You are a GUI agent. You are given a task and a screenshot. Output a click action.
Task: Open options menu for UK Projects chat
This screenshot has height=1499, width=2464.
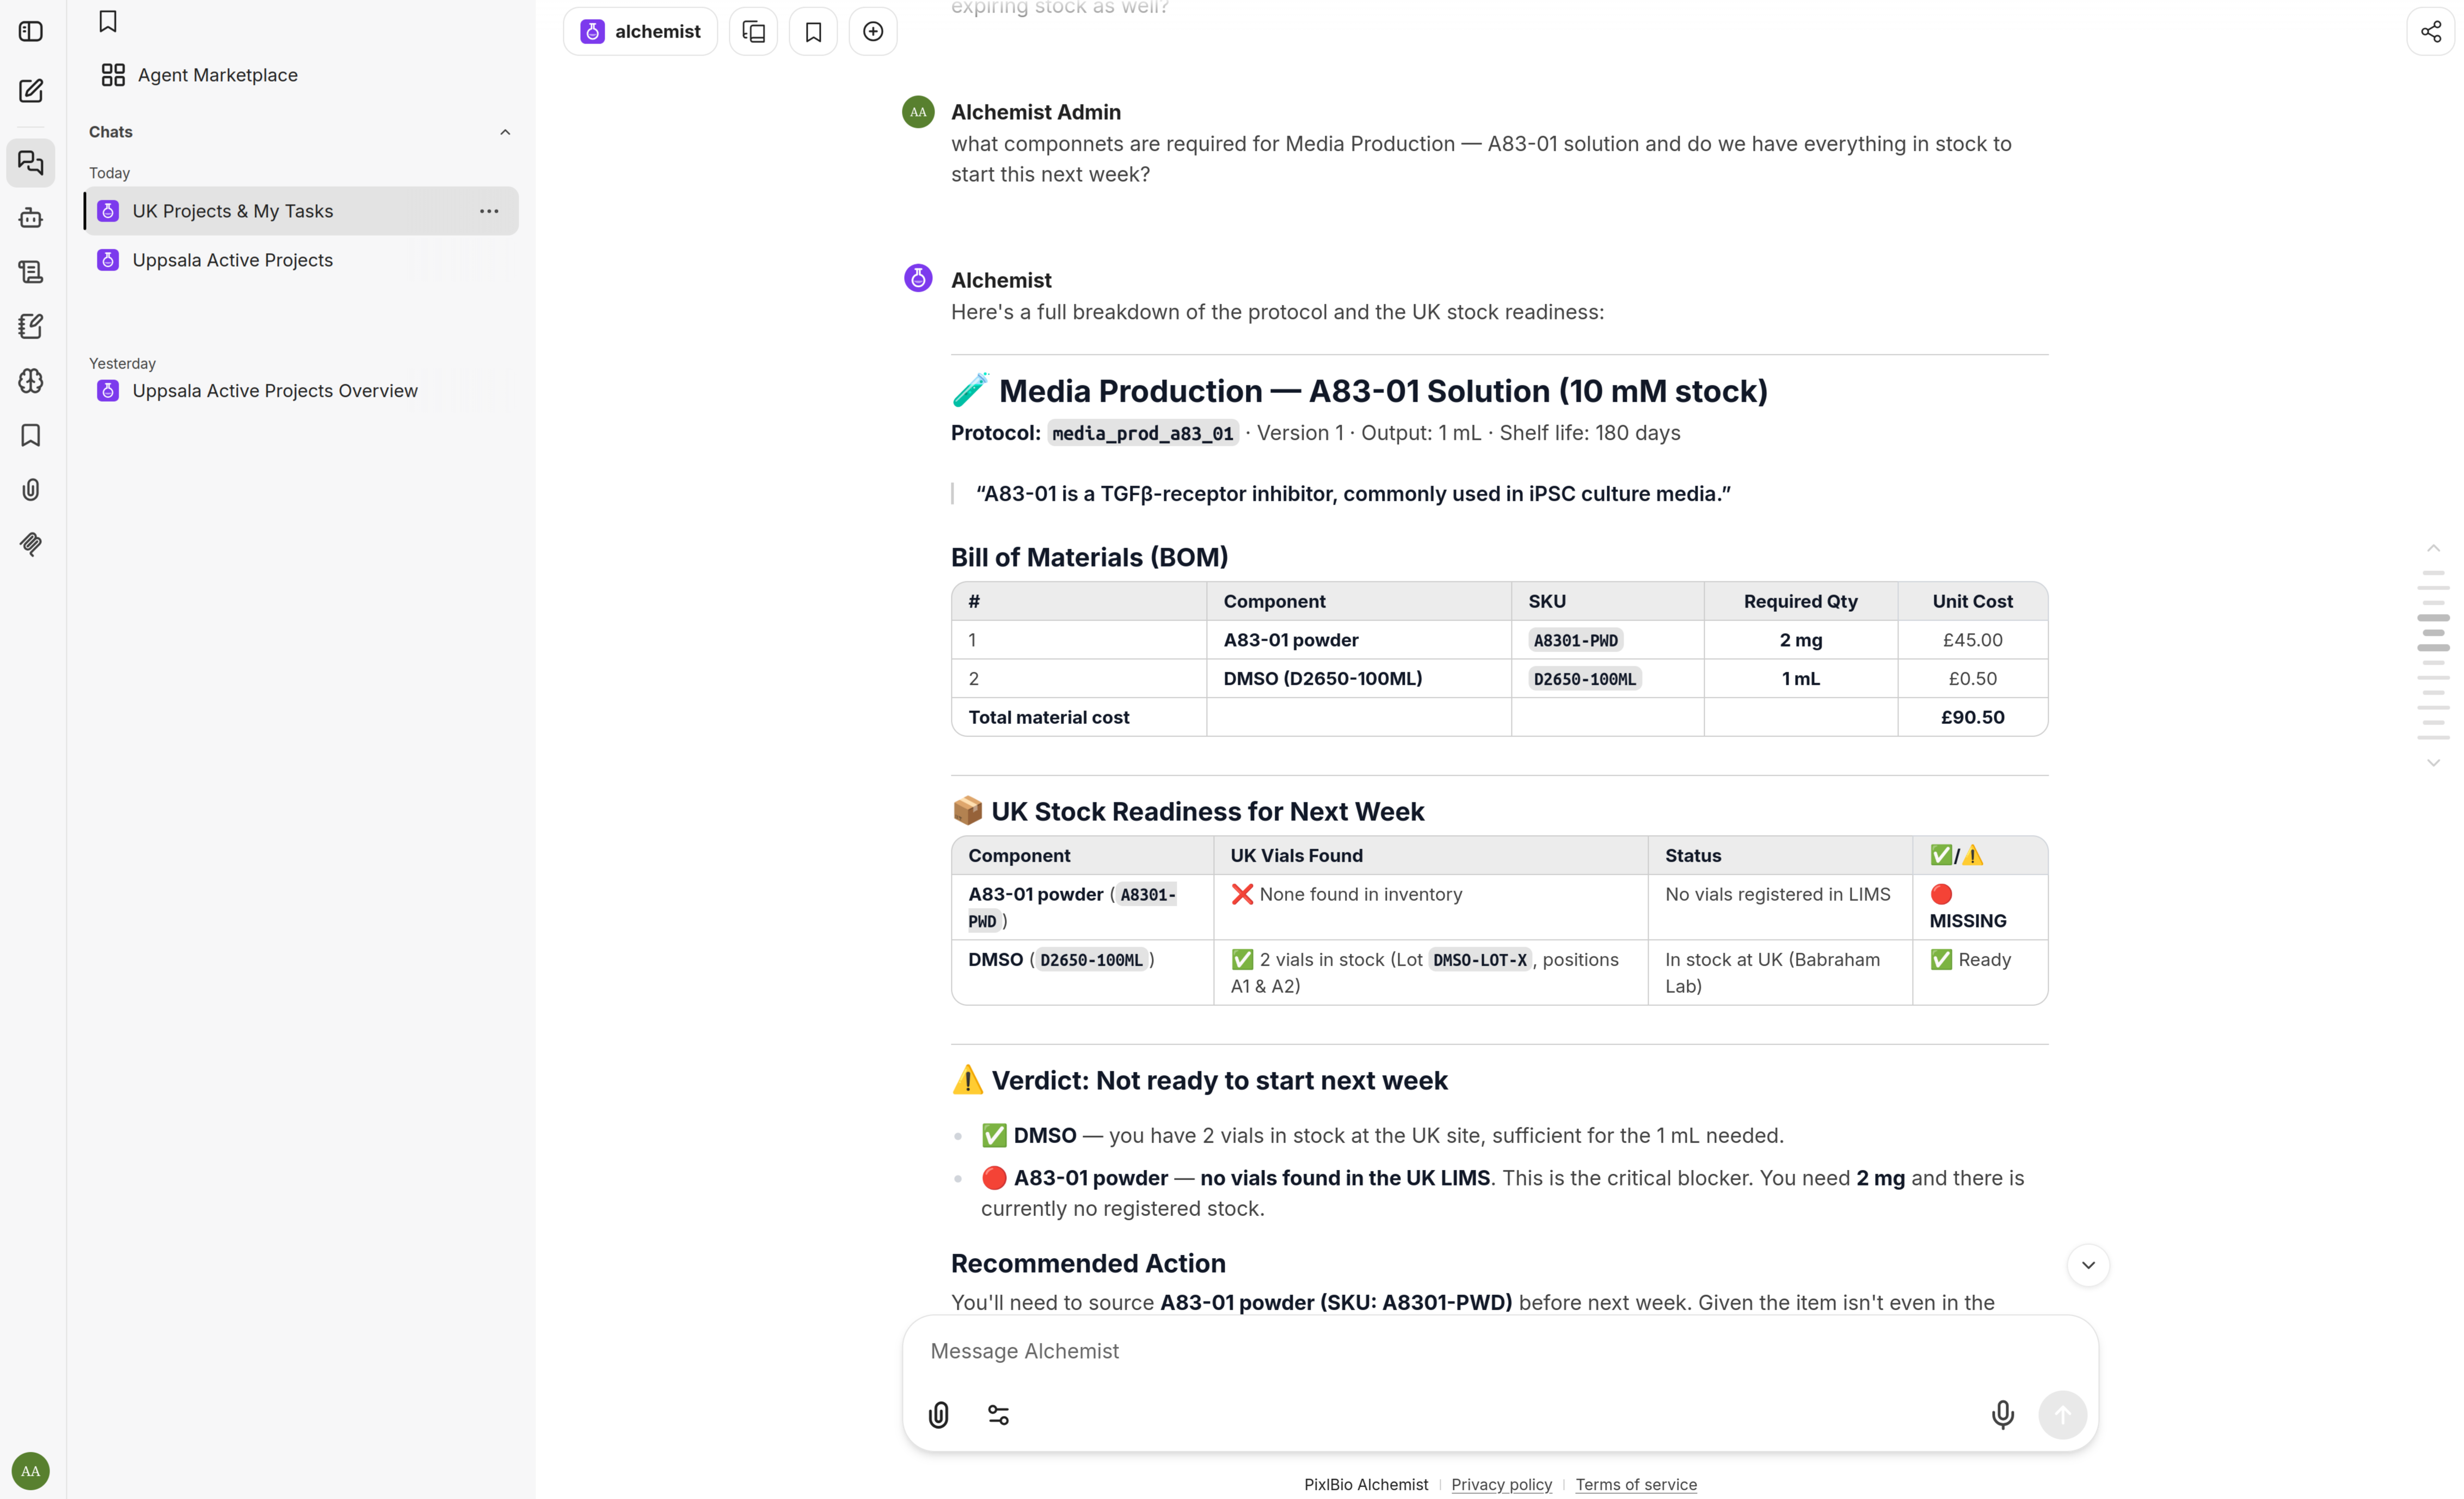489,211
